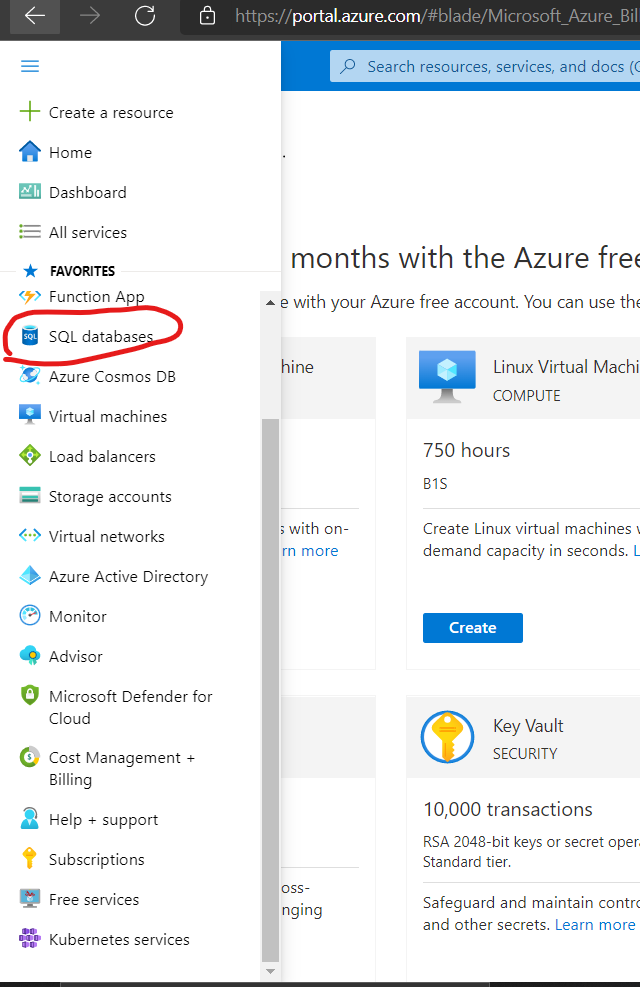Click the browser forward arrow
The width and height of the screenshot is (640, 987).
click(x=90, y=16)
